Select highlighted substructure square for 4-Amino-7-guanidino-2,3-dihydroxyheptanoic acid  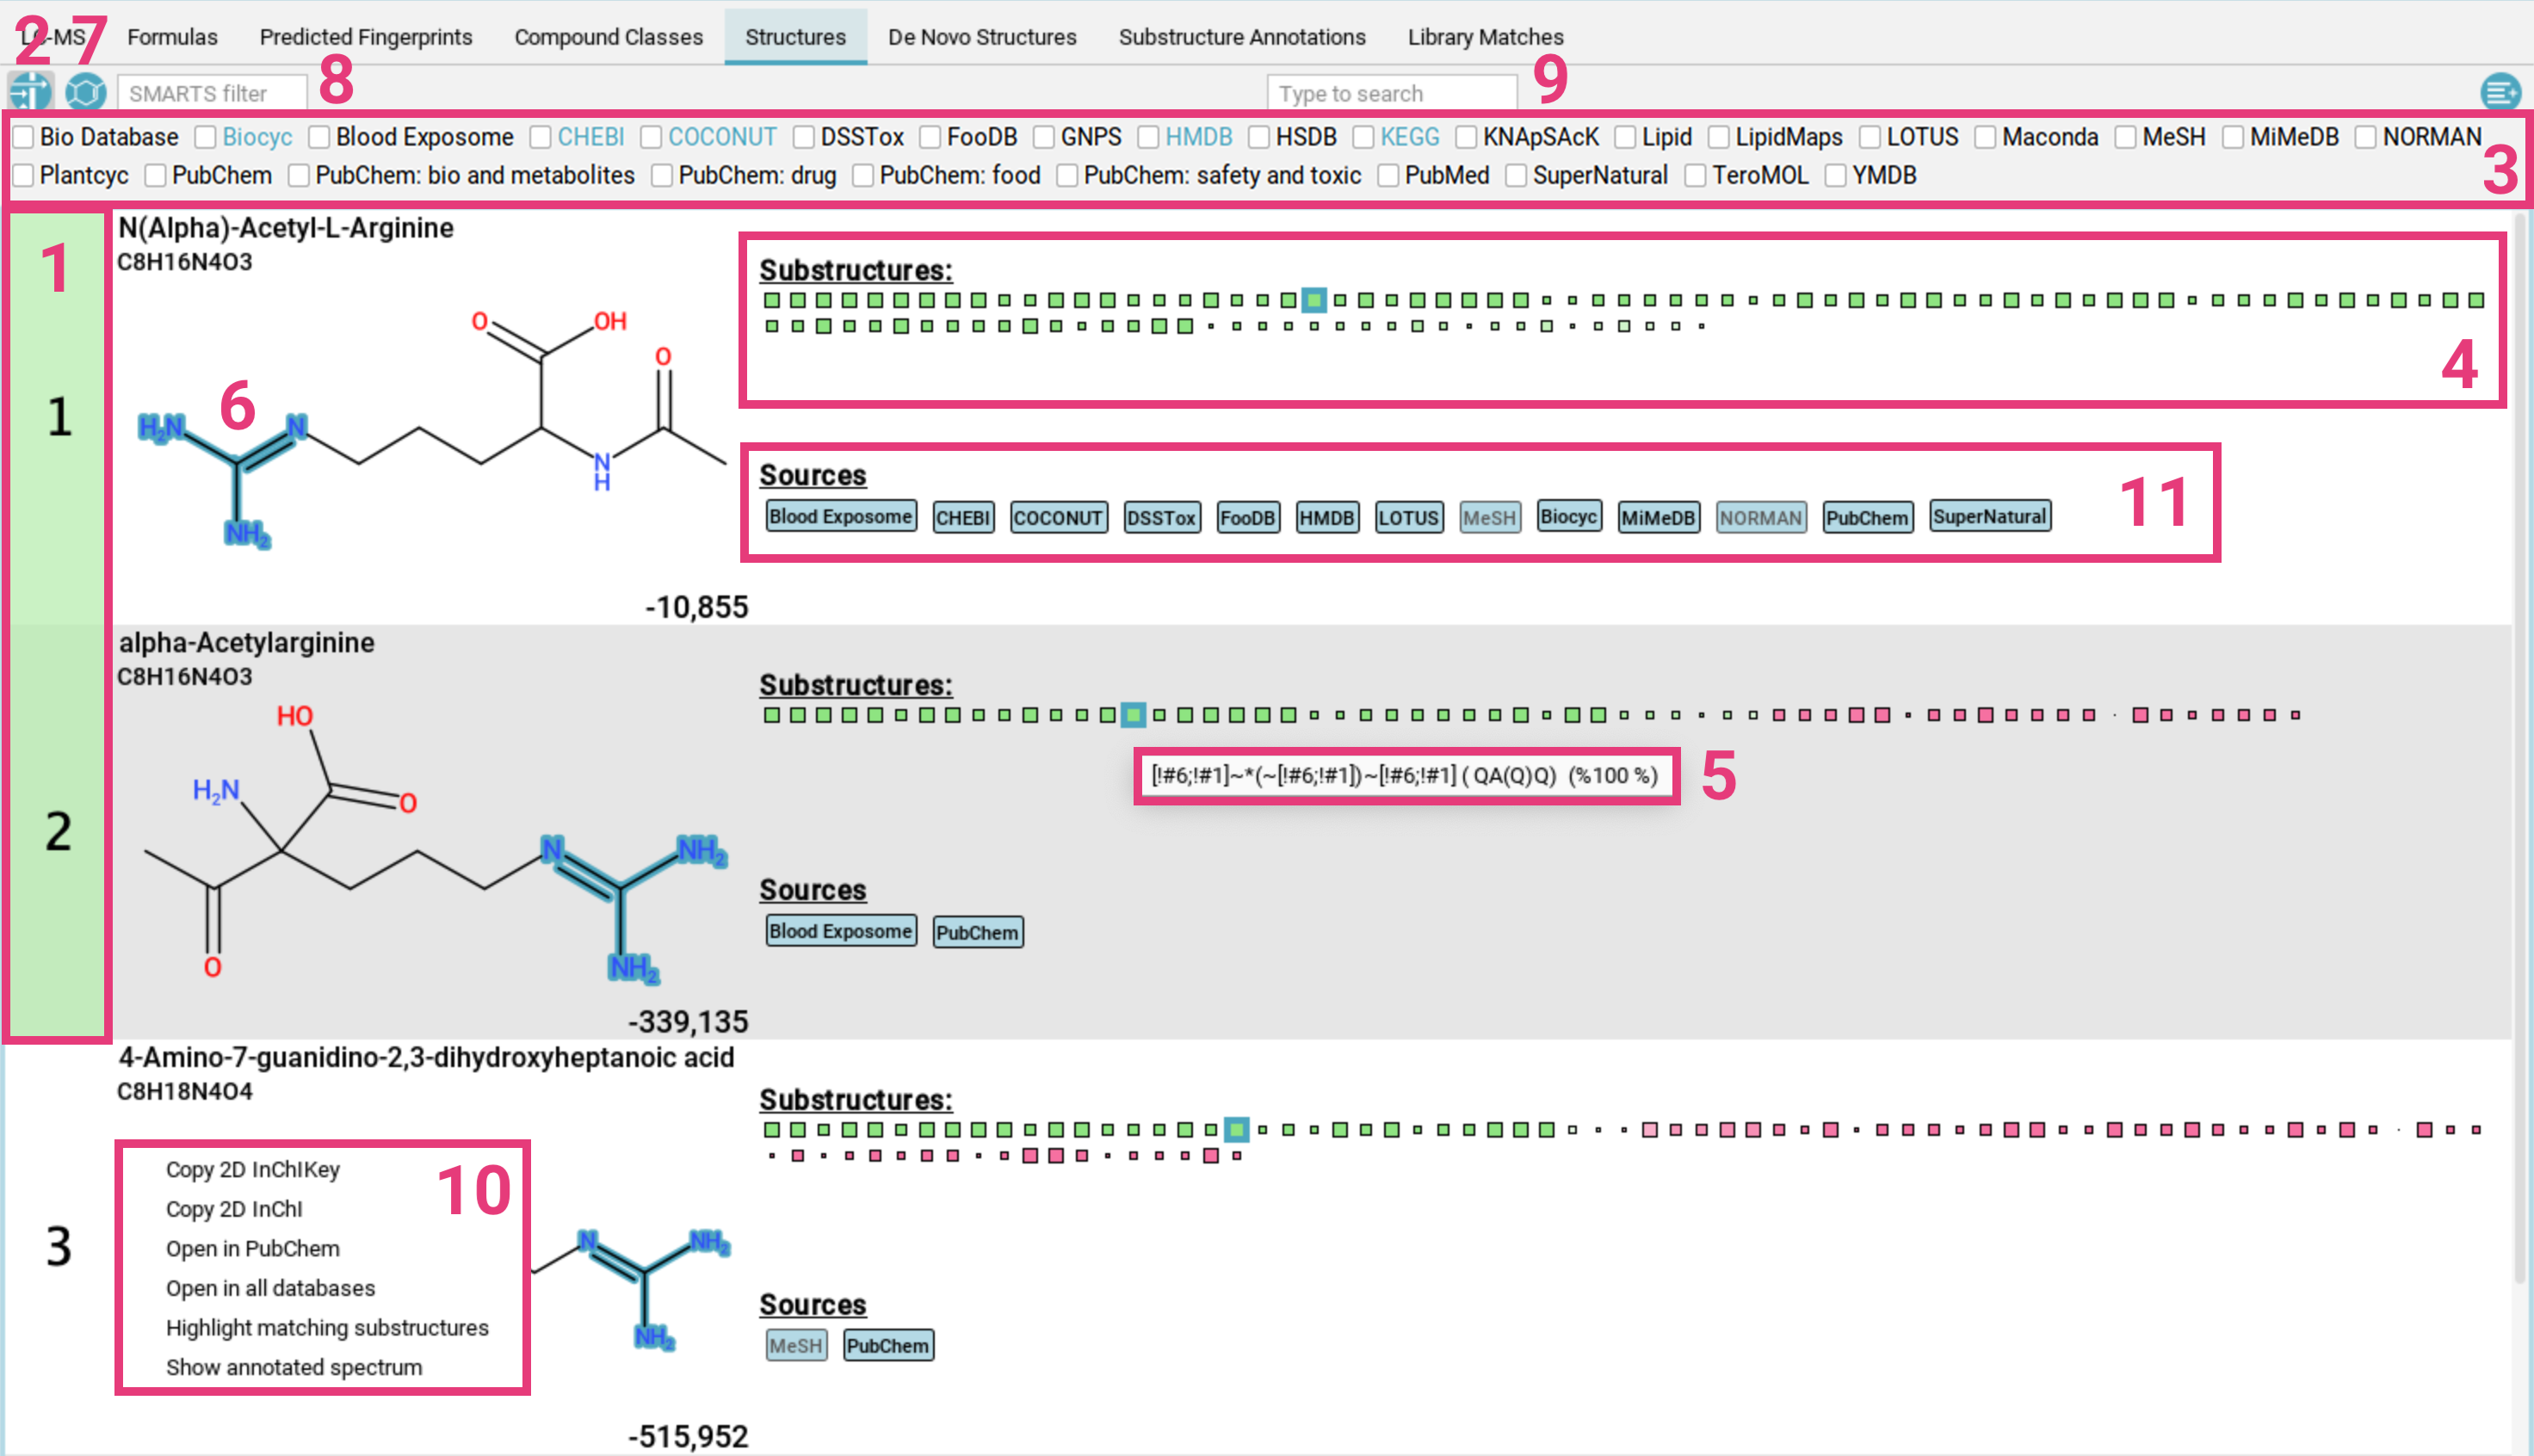(x=1237, y=1130)
